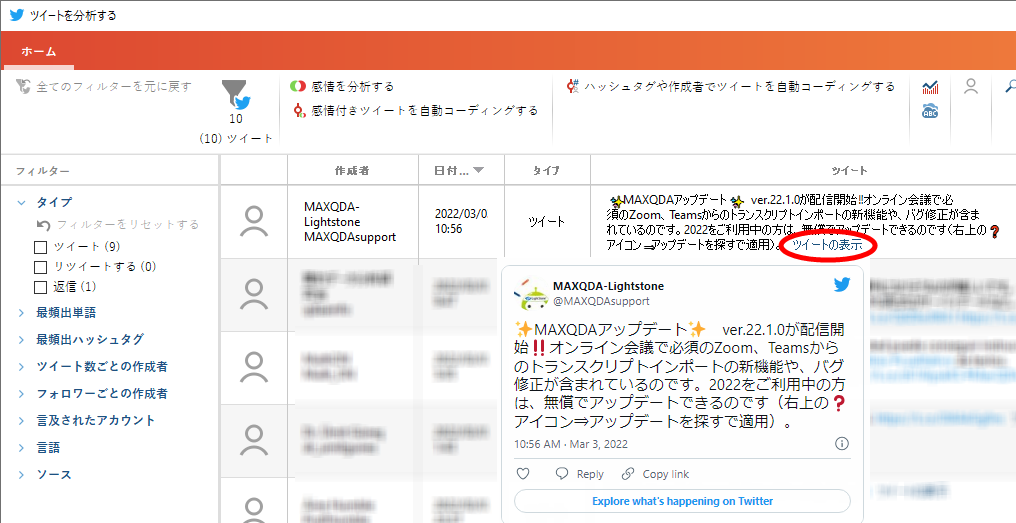Click Copy link in the tweet preview

tap(655, 474)
